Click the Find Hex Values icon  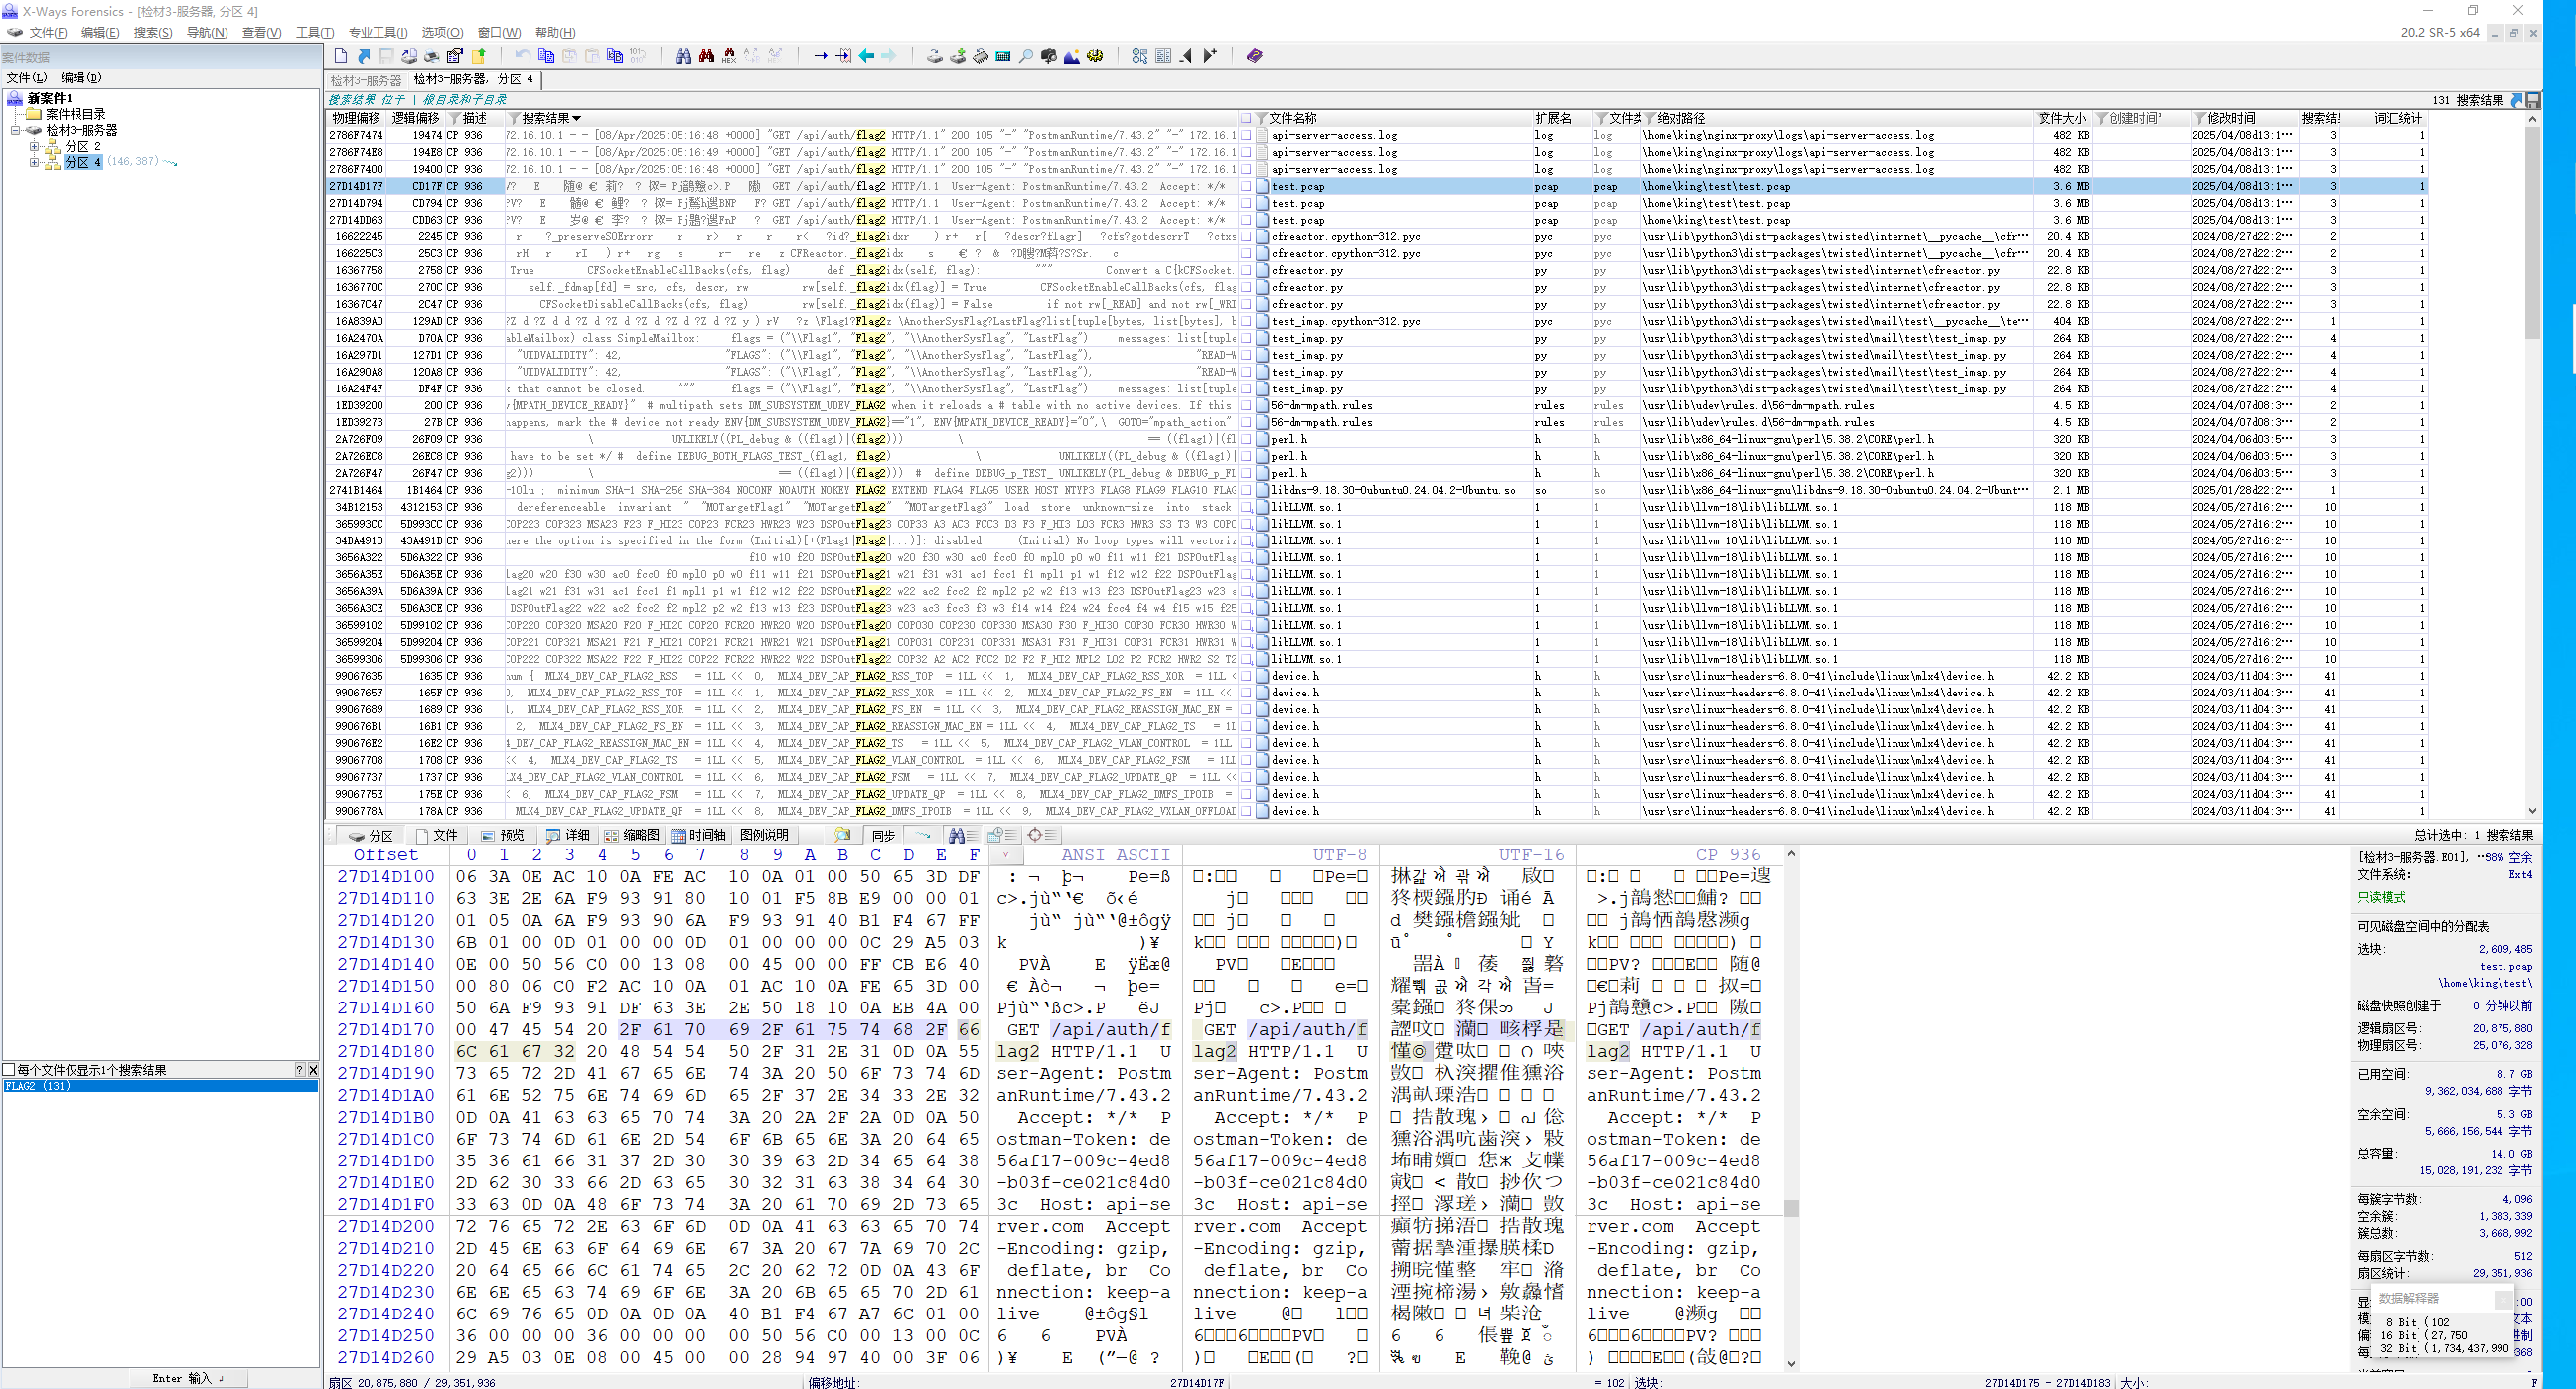click(729, 56)
